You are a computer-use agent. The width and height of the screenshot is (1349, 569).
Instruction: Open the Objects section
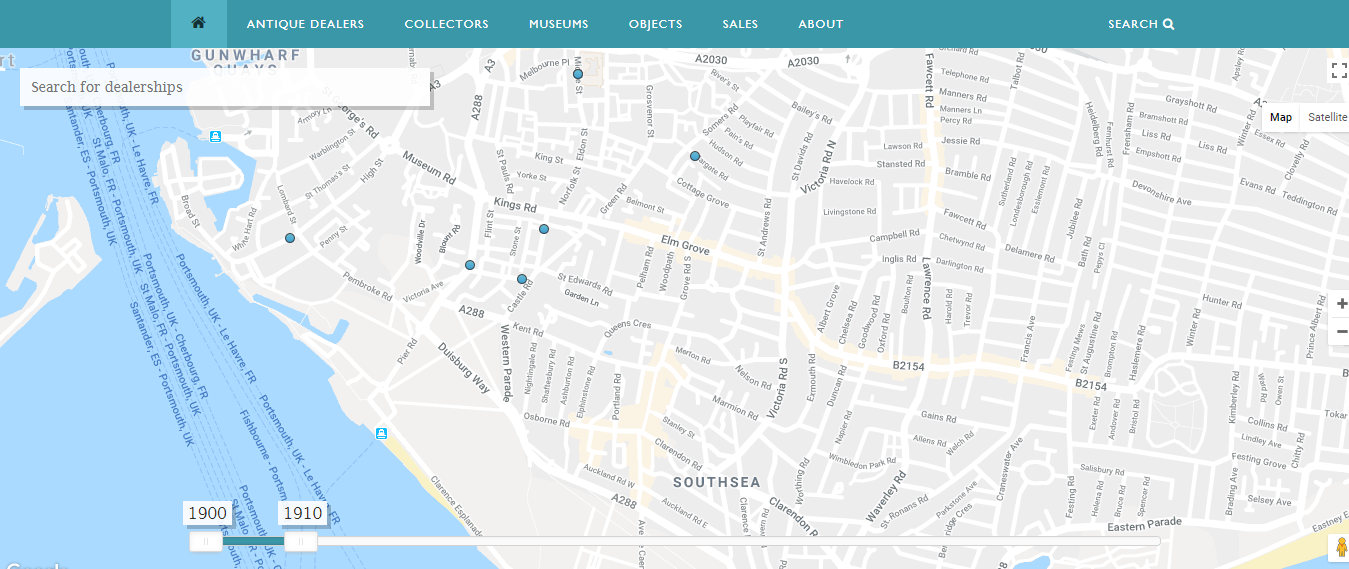coord(655,24)
